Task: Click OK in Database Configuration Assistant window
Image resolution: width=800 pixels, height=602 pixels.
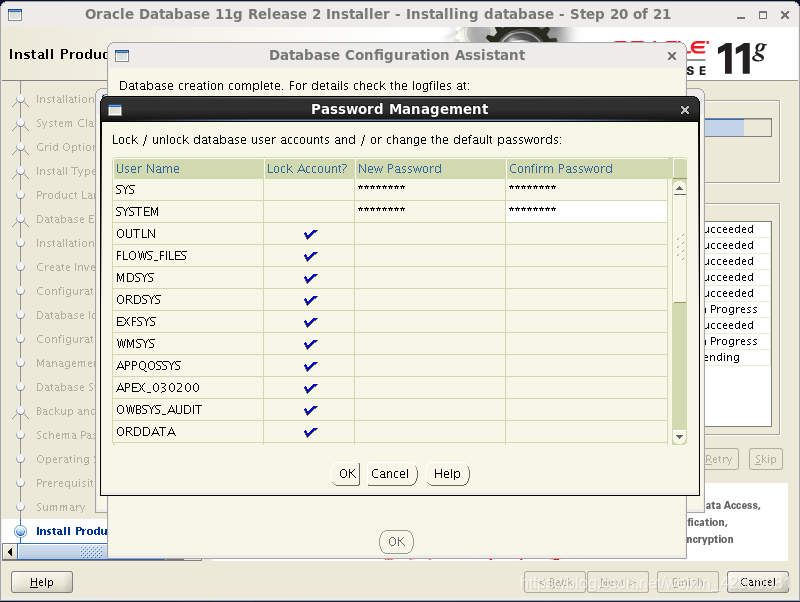Action: tap(396, 542)
